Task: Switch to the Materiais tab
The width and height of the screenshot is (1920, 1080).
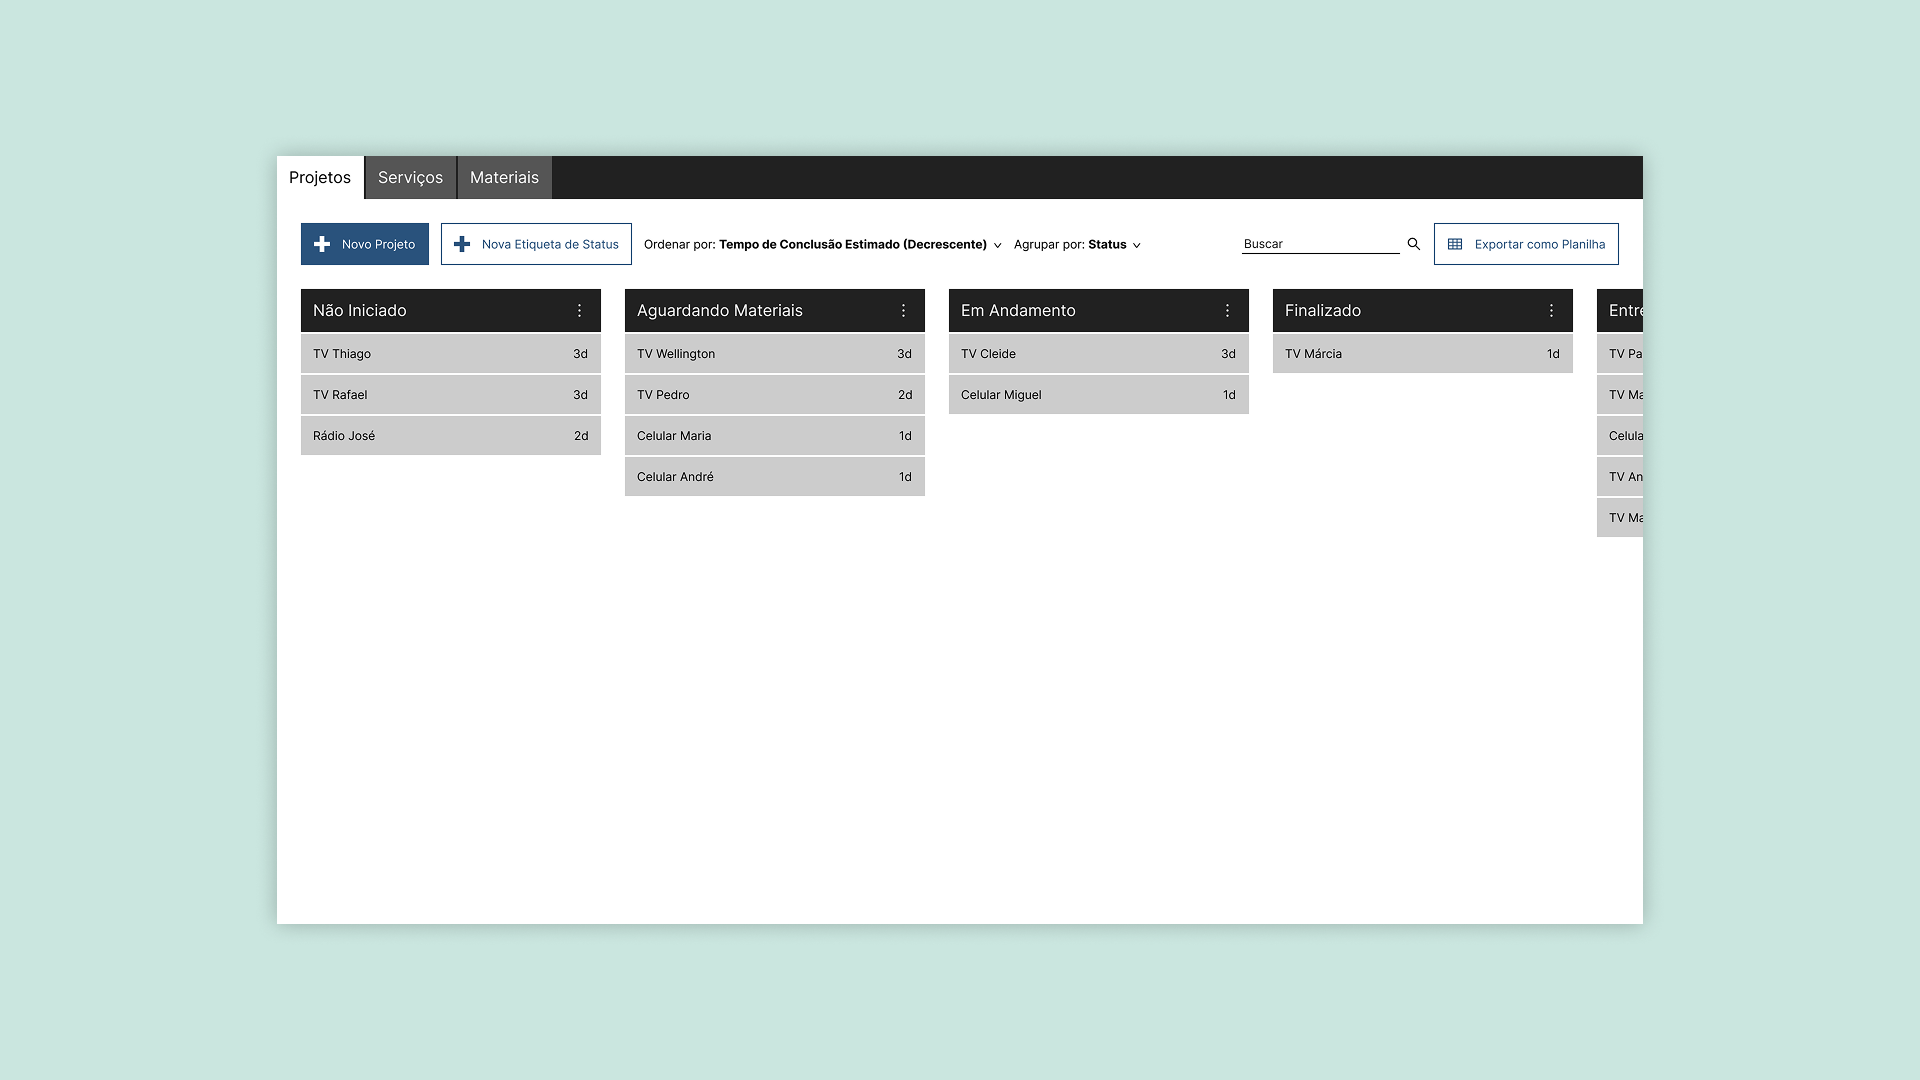Action: point(504,177)
